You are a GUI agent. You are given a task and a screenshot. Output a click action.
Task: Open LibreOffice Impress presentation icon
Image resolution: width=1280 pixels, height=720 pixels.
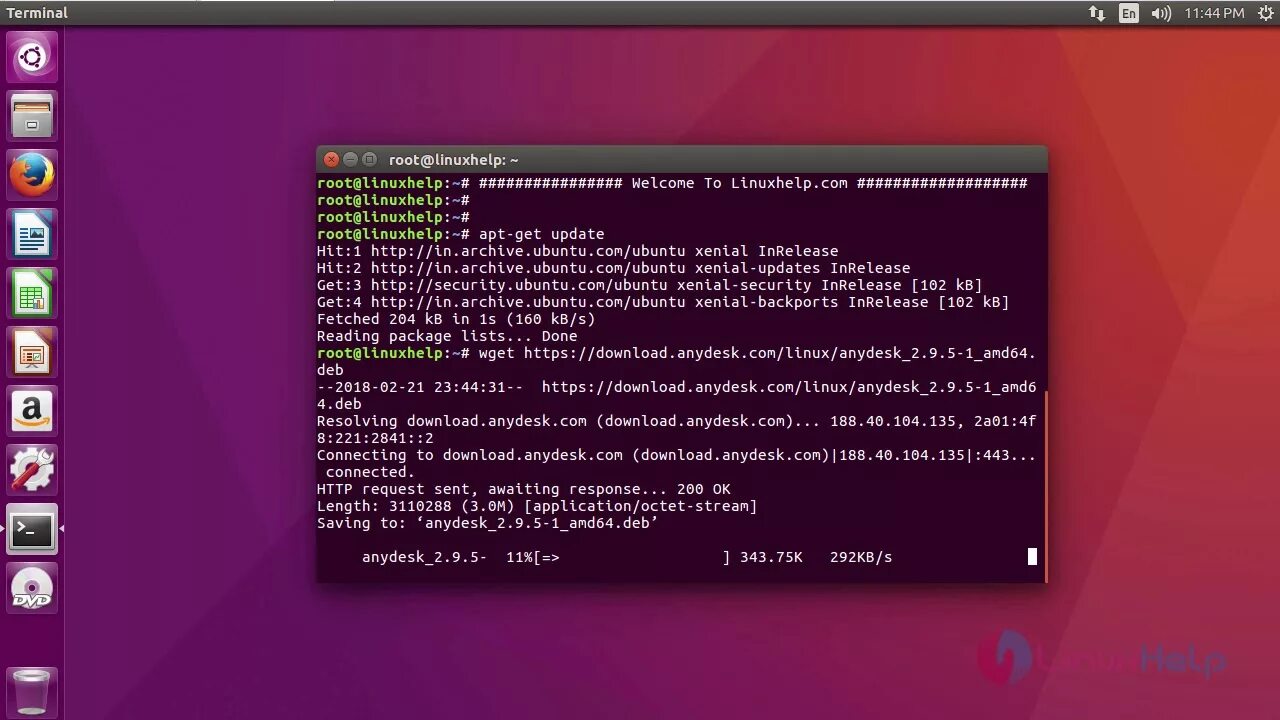coord(32,351)
